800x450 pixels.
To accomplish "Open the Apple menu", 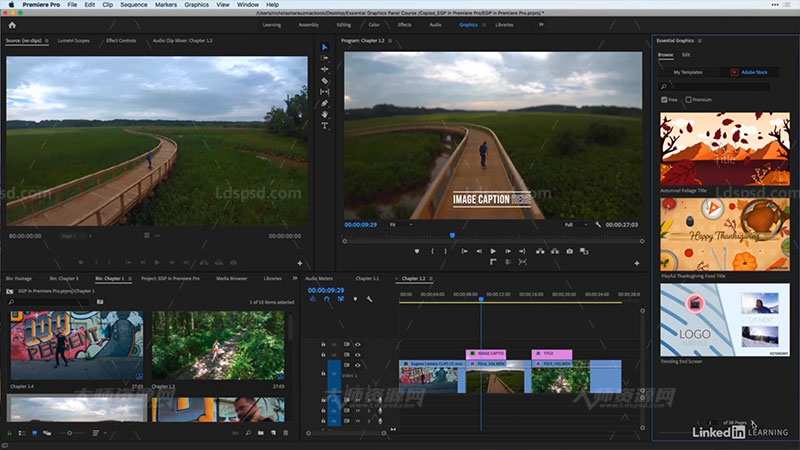I will coord(11,5).
